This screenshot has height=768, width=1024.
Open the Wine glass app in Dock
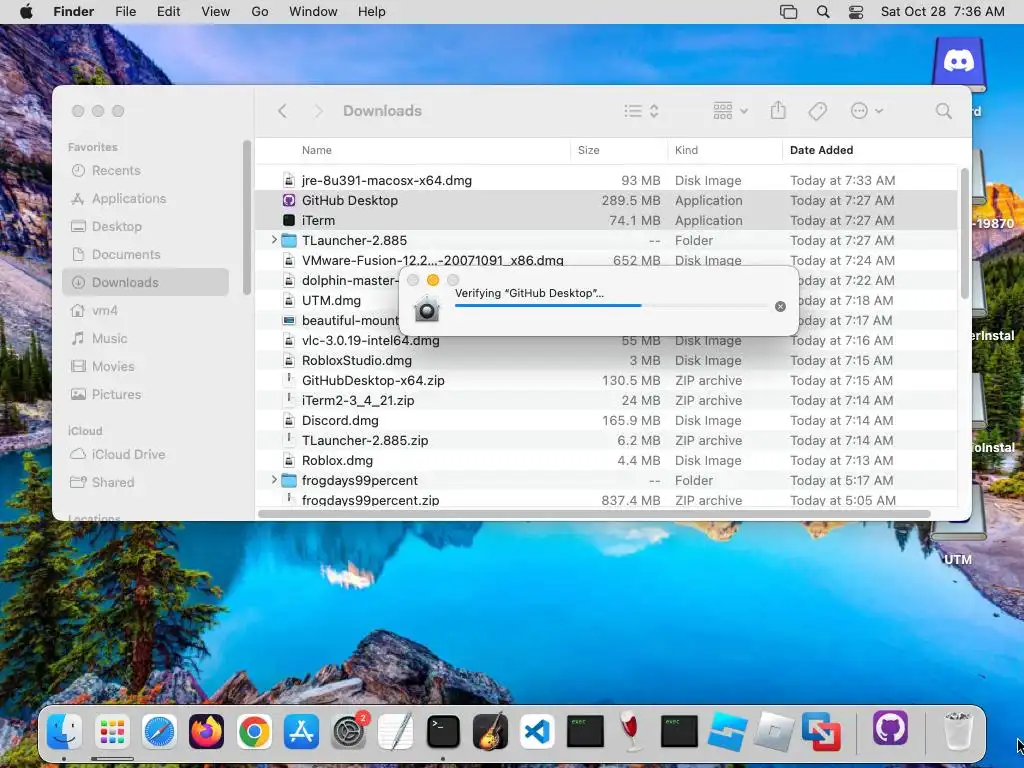[631, 731]
